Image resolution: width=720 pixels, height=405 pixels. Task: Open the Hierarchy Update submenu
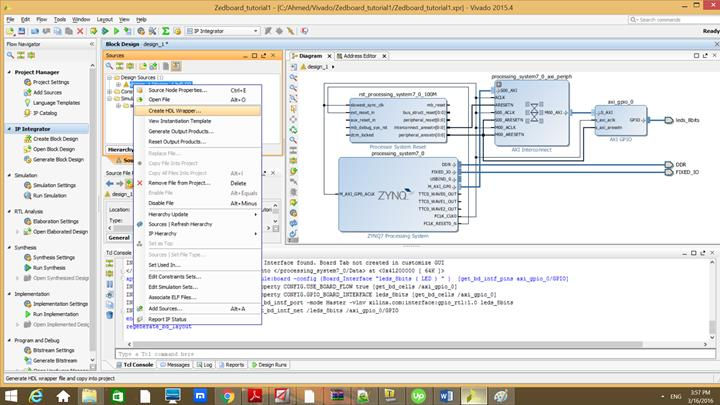197,214
